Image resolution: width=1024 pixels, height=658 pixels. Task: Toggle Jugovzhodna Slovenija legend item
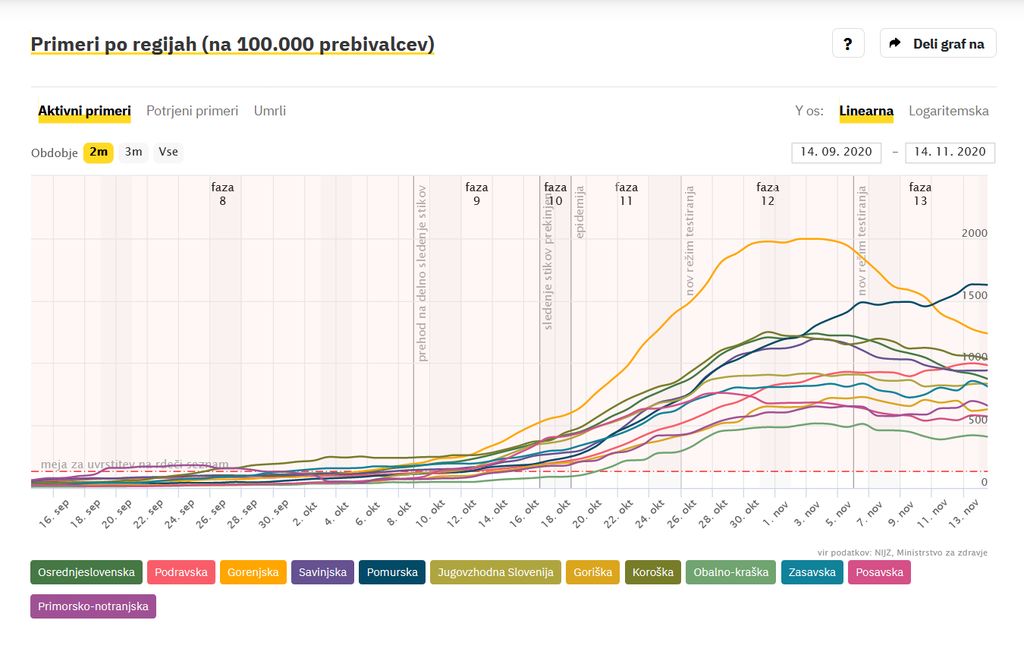(495, 572)
